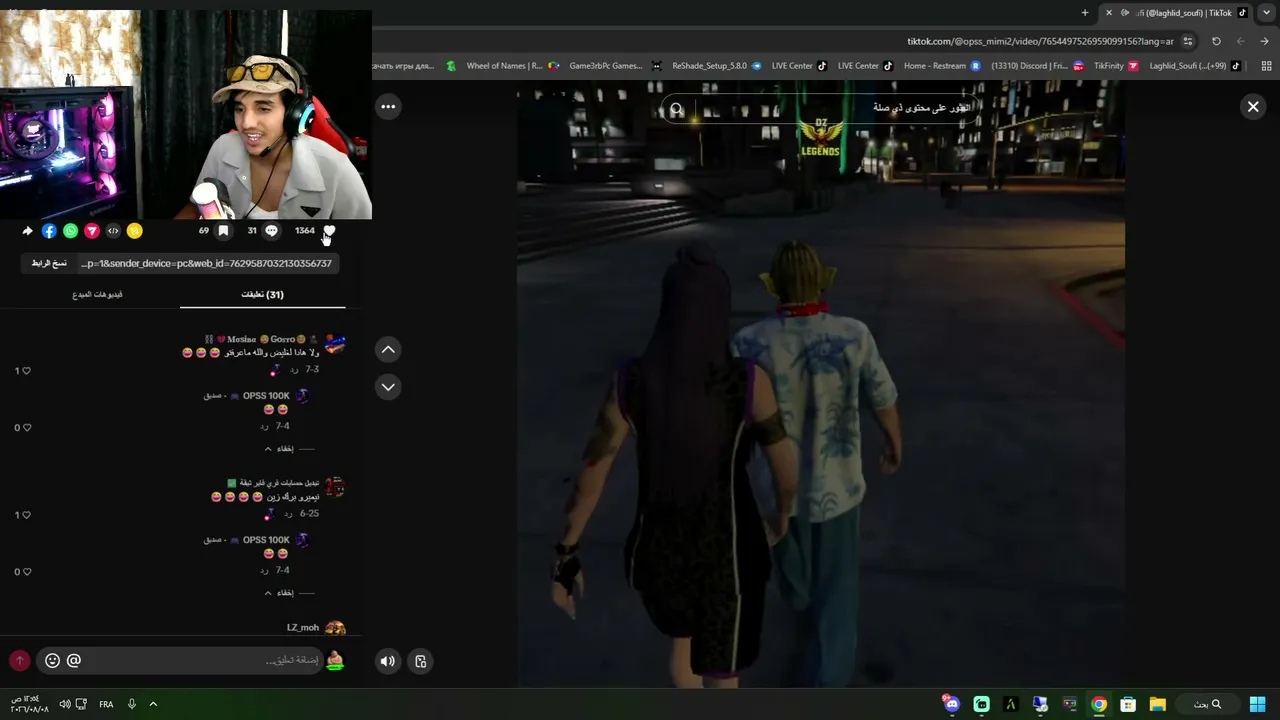Open the Gorro commenter's avatar
The height and width of the screenshot is (720, 1280).
point(335,345)
